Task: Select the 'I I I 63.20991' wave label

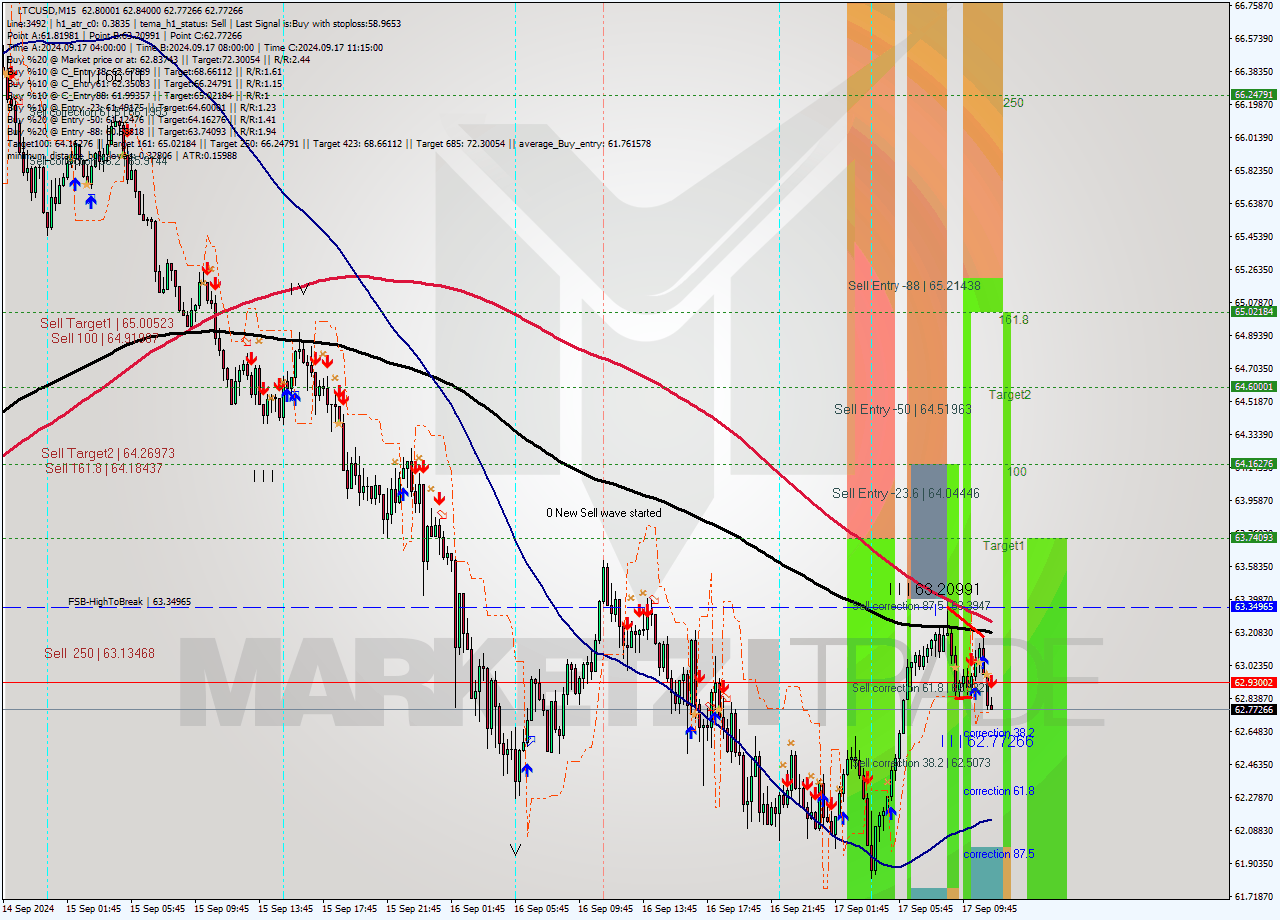Action: (934, 590)
